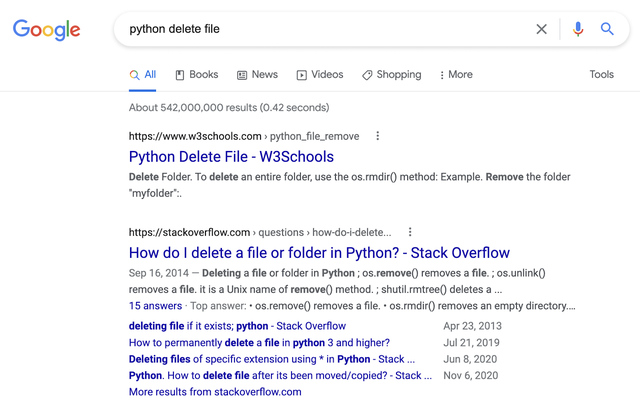640x400 pixels.
Task: Open the Tools options
Action: click(x=601, y=74)
